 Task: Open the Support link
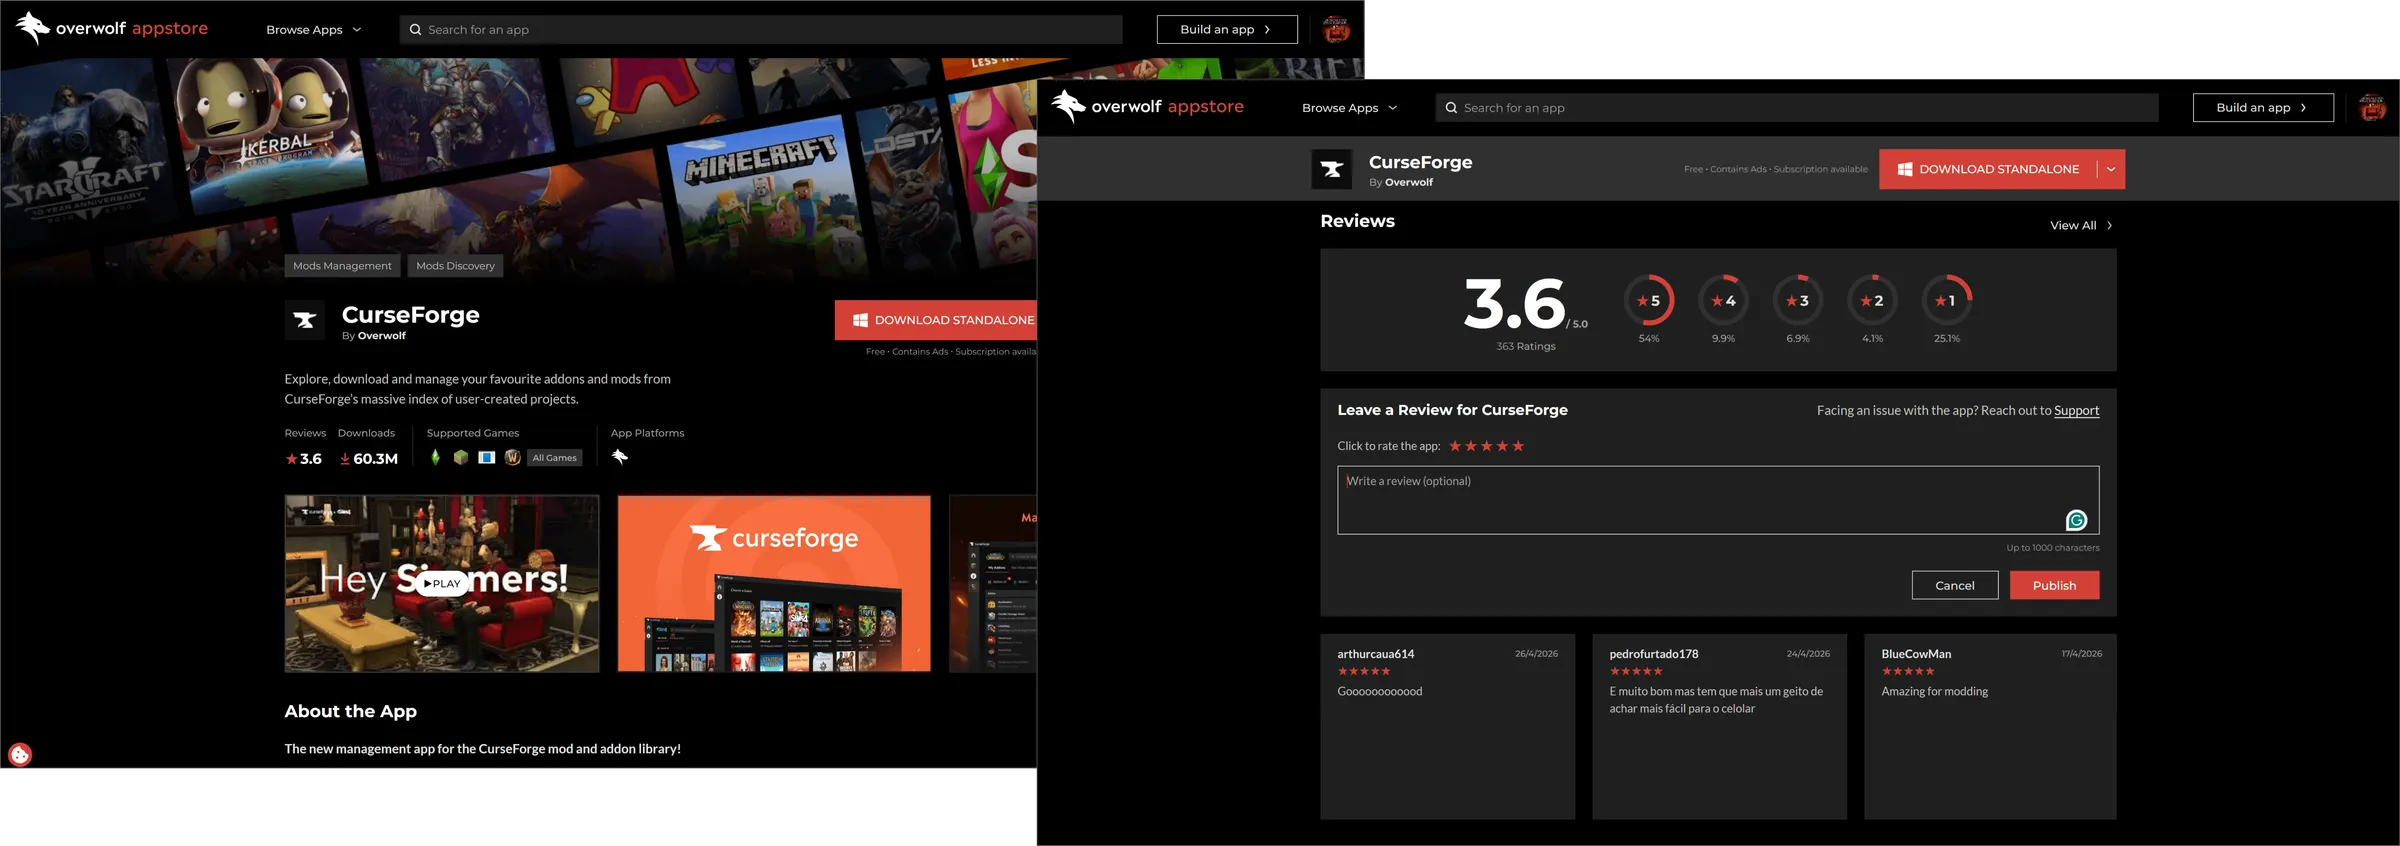point(2076,411)
